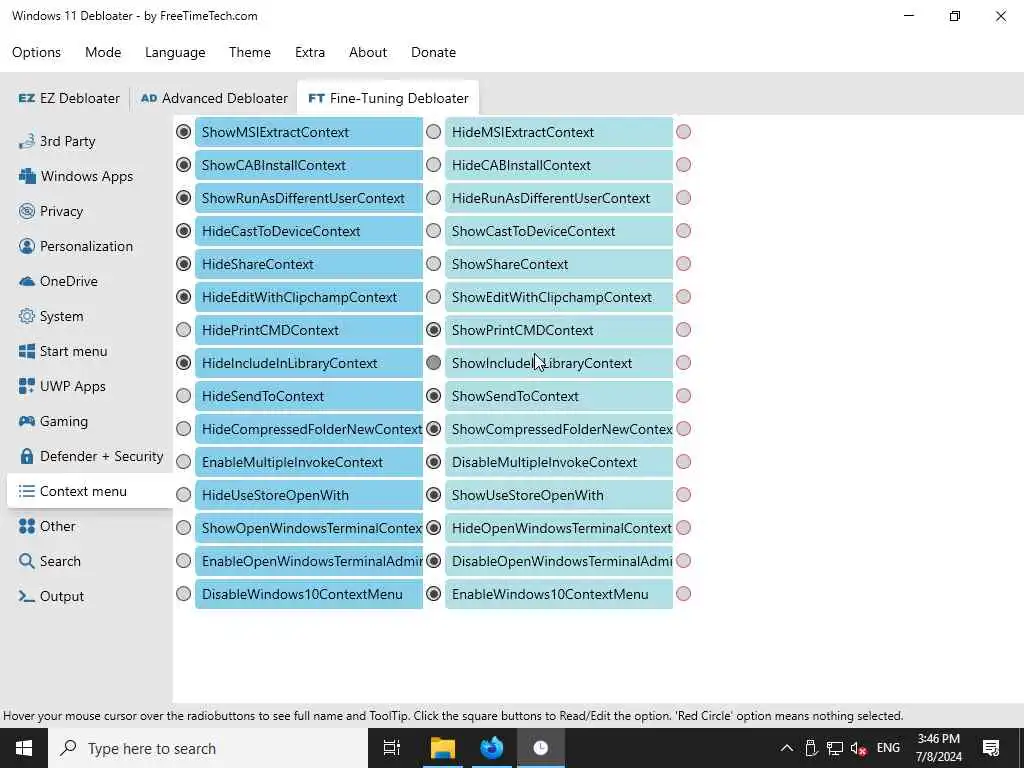Select the HideSendToContext radio button

pos(184,396)
